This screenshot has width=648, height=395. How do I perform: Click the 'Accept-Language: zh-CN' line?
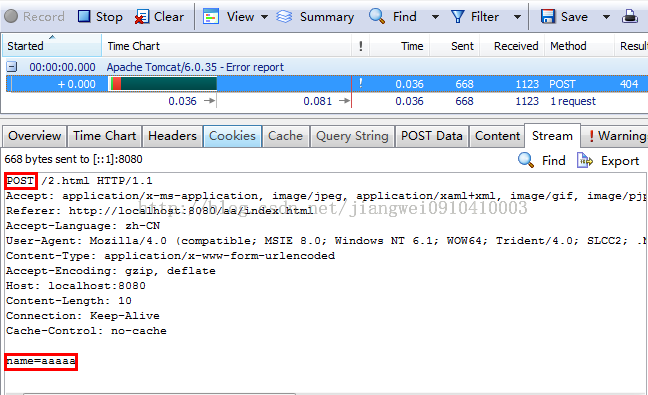[83, 226]
